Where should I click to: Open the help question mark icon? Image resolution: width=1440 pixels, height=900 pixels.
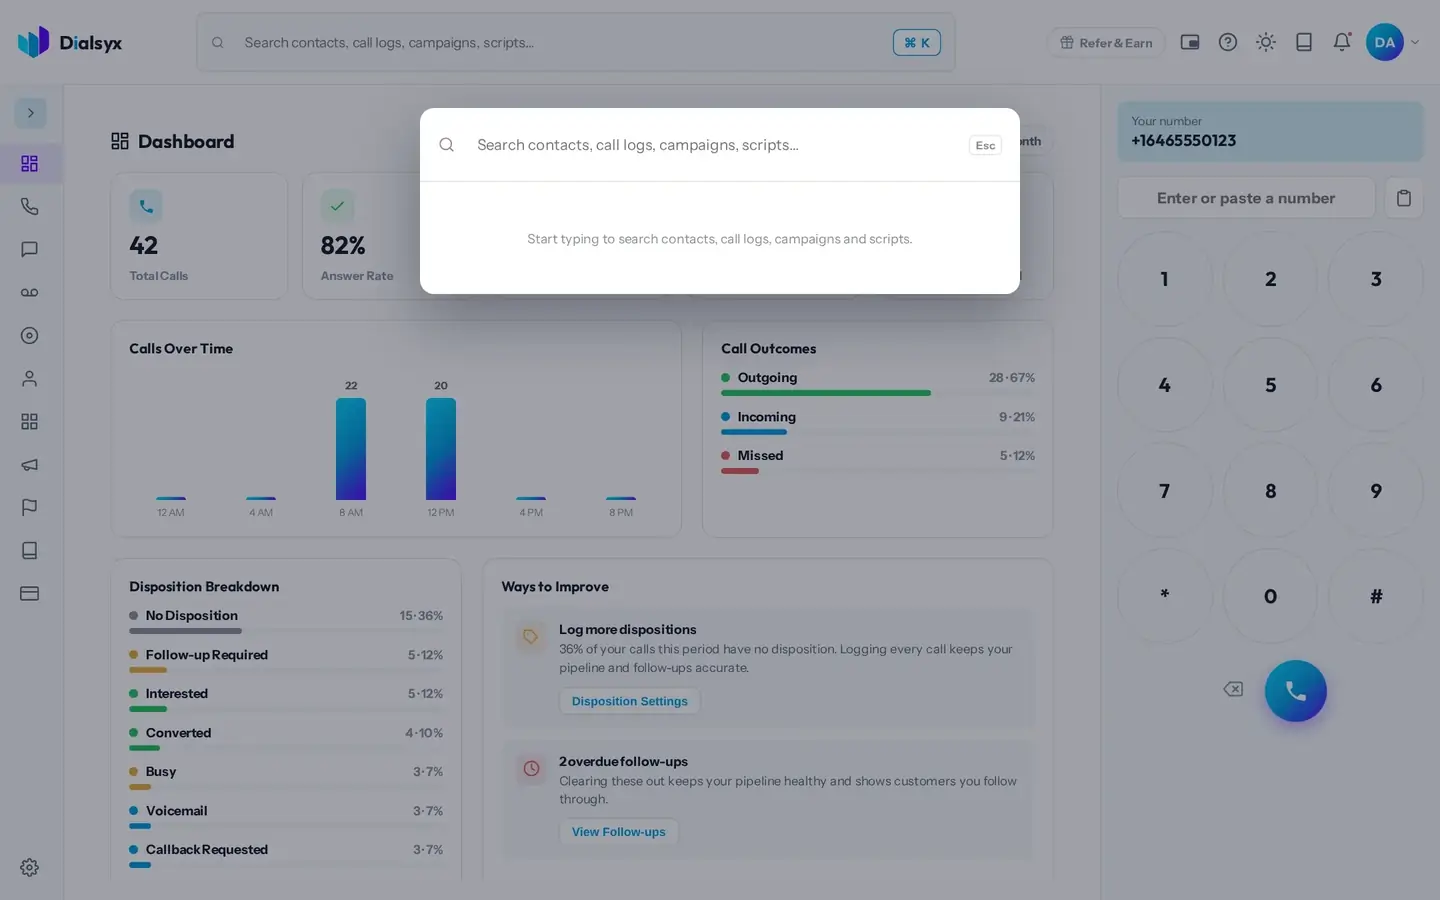(1228, 42)
